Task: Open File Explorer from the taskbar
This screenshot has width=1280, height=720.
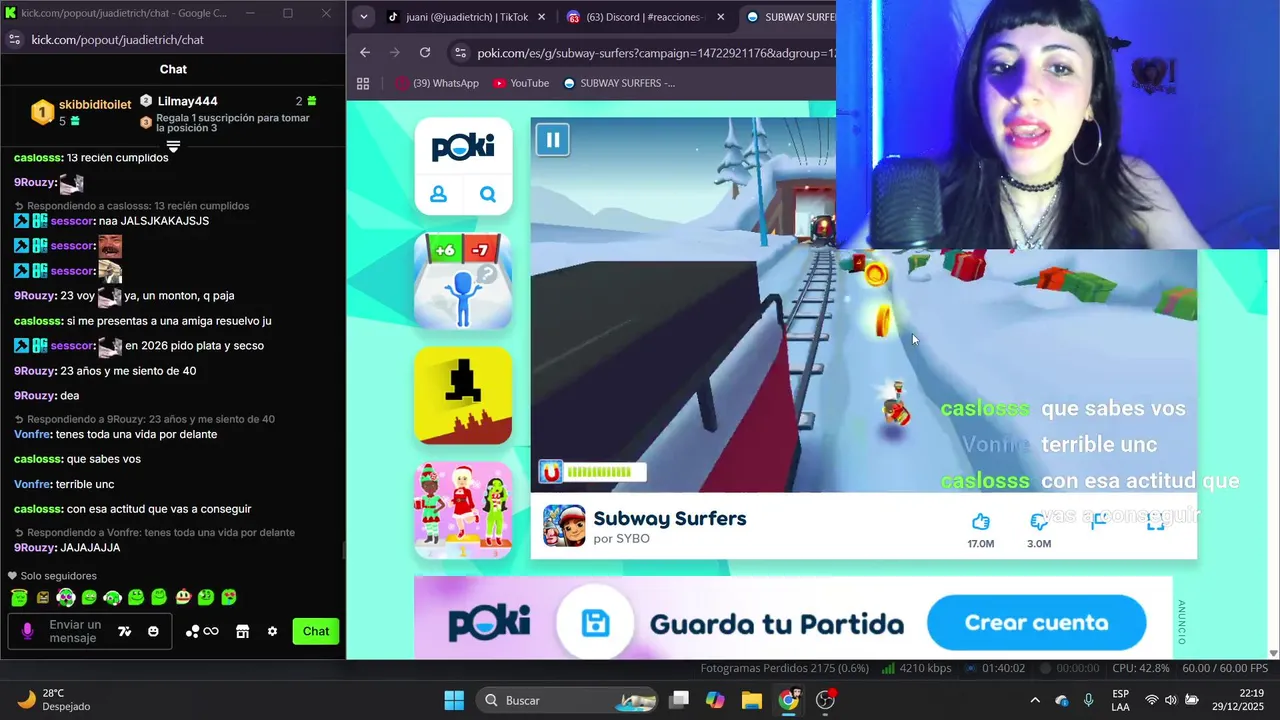Action: 752,700
